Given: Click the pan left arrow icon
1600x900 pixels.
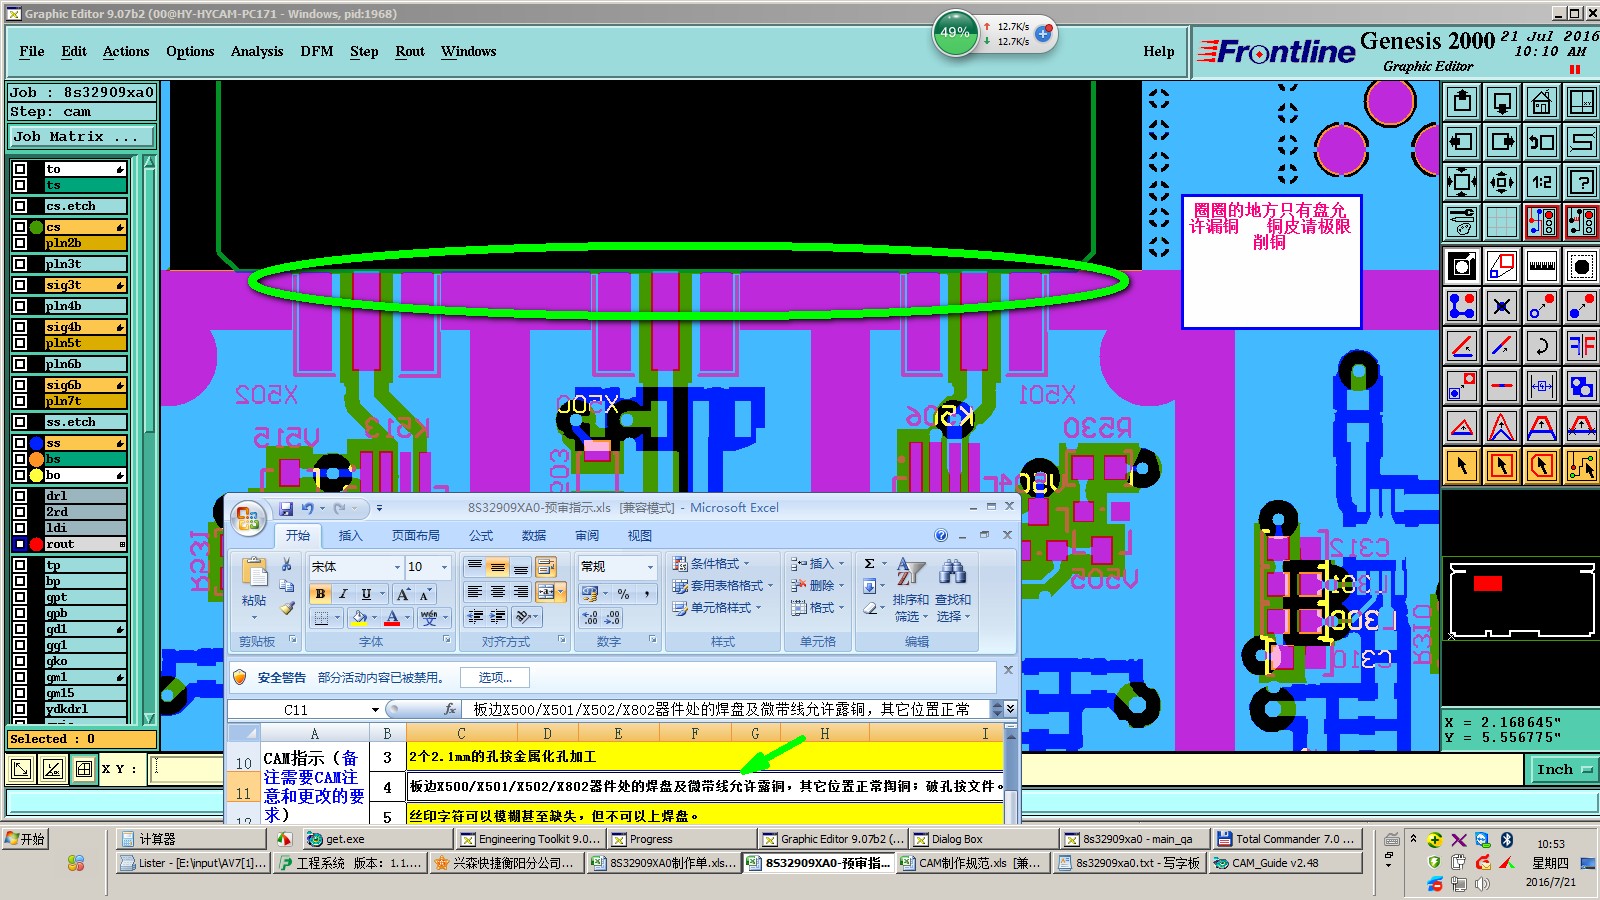Looking at the screenshot, I should pos(1462,142).
